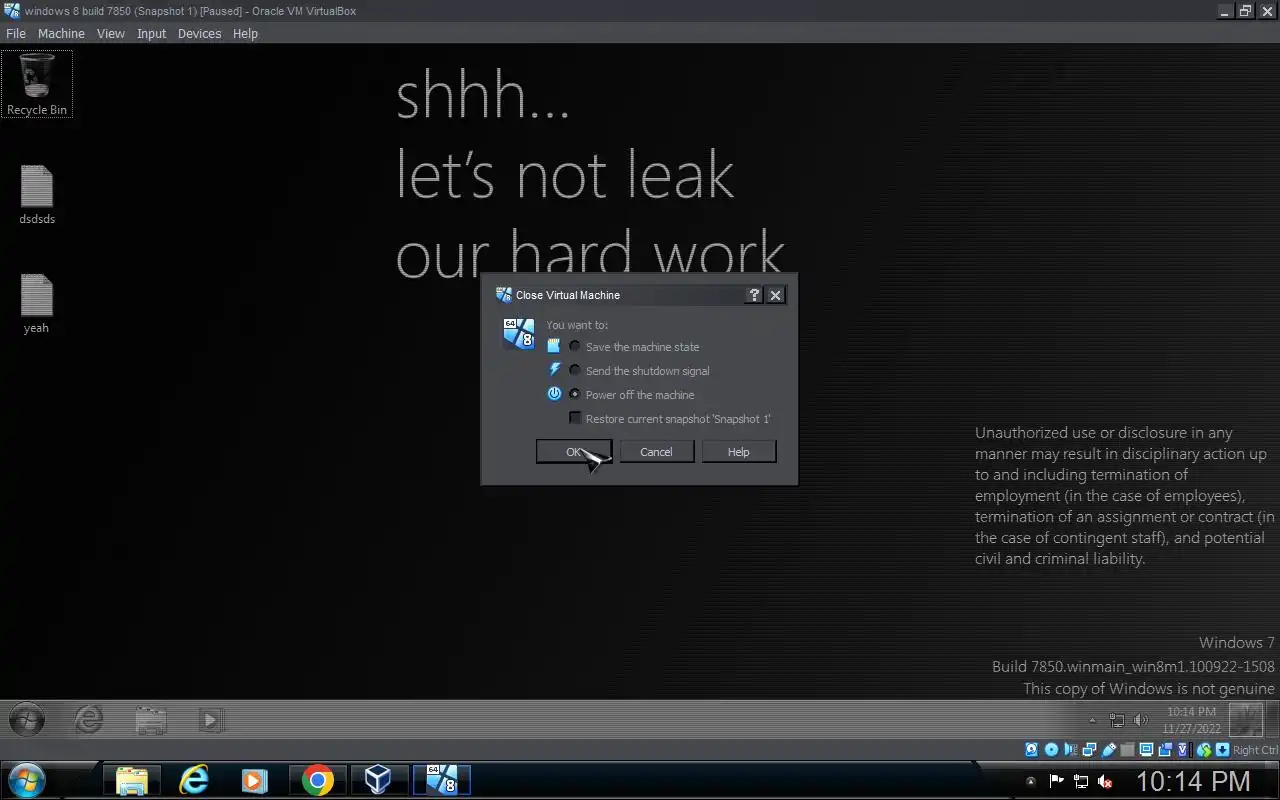
Task: Click the hard disk activity status icon
Action: 1031,750
